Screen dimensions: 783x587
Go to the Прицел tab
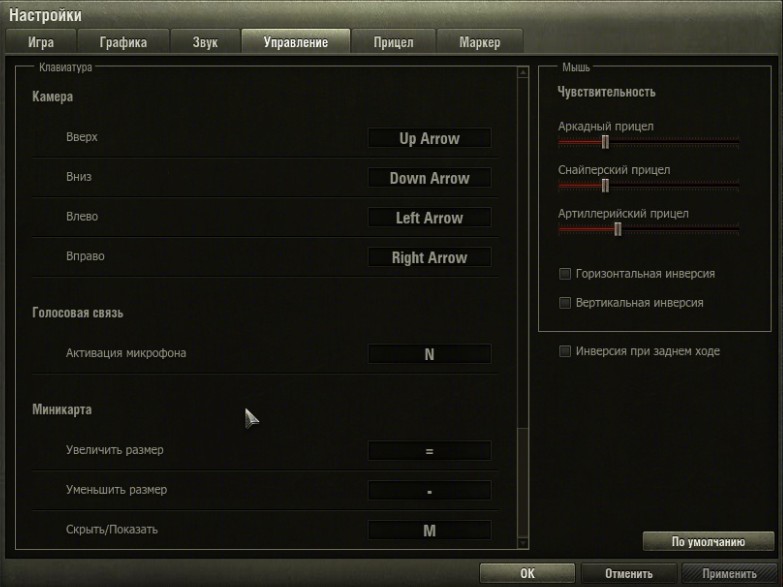pyautogui.click(x=393, y=42)
